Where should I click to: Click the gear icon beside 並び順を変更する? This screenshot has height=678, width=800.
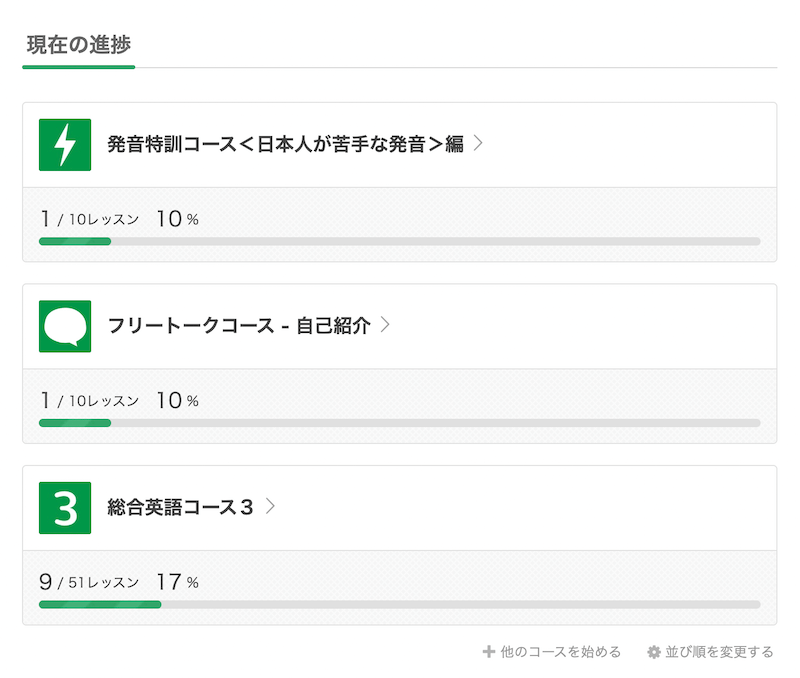coord(654,652)
